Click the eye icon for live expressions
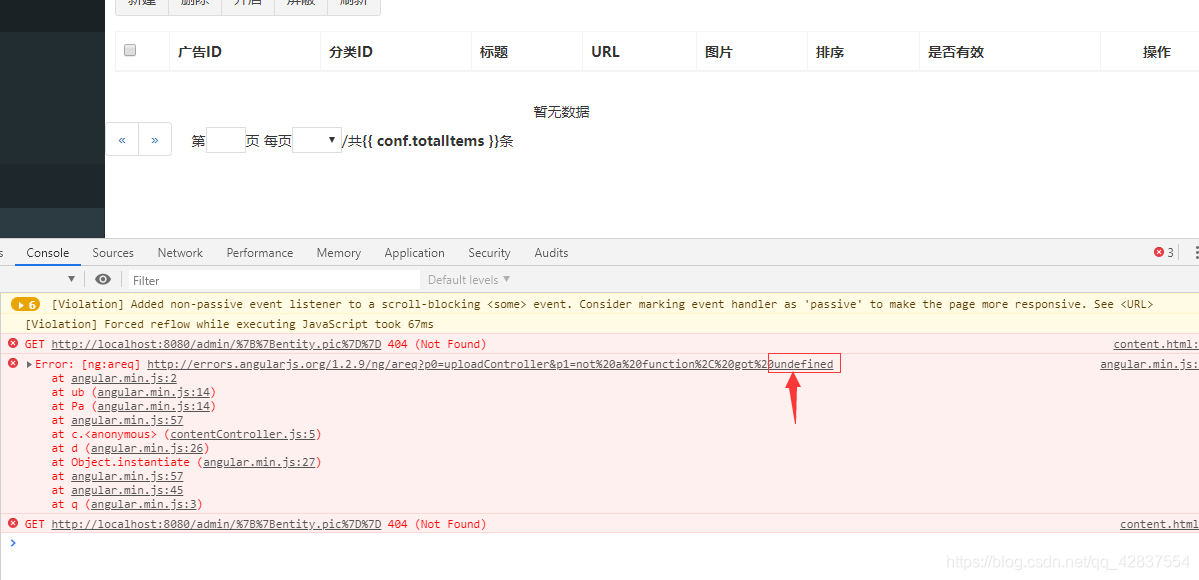Screen dimensions: 1199x580 tap(103, 279)
